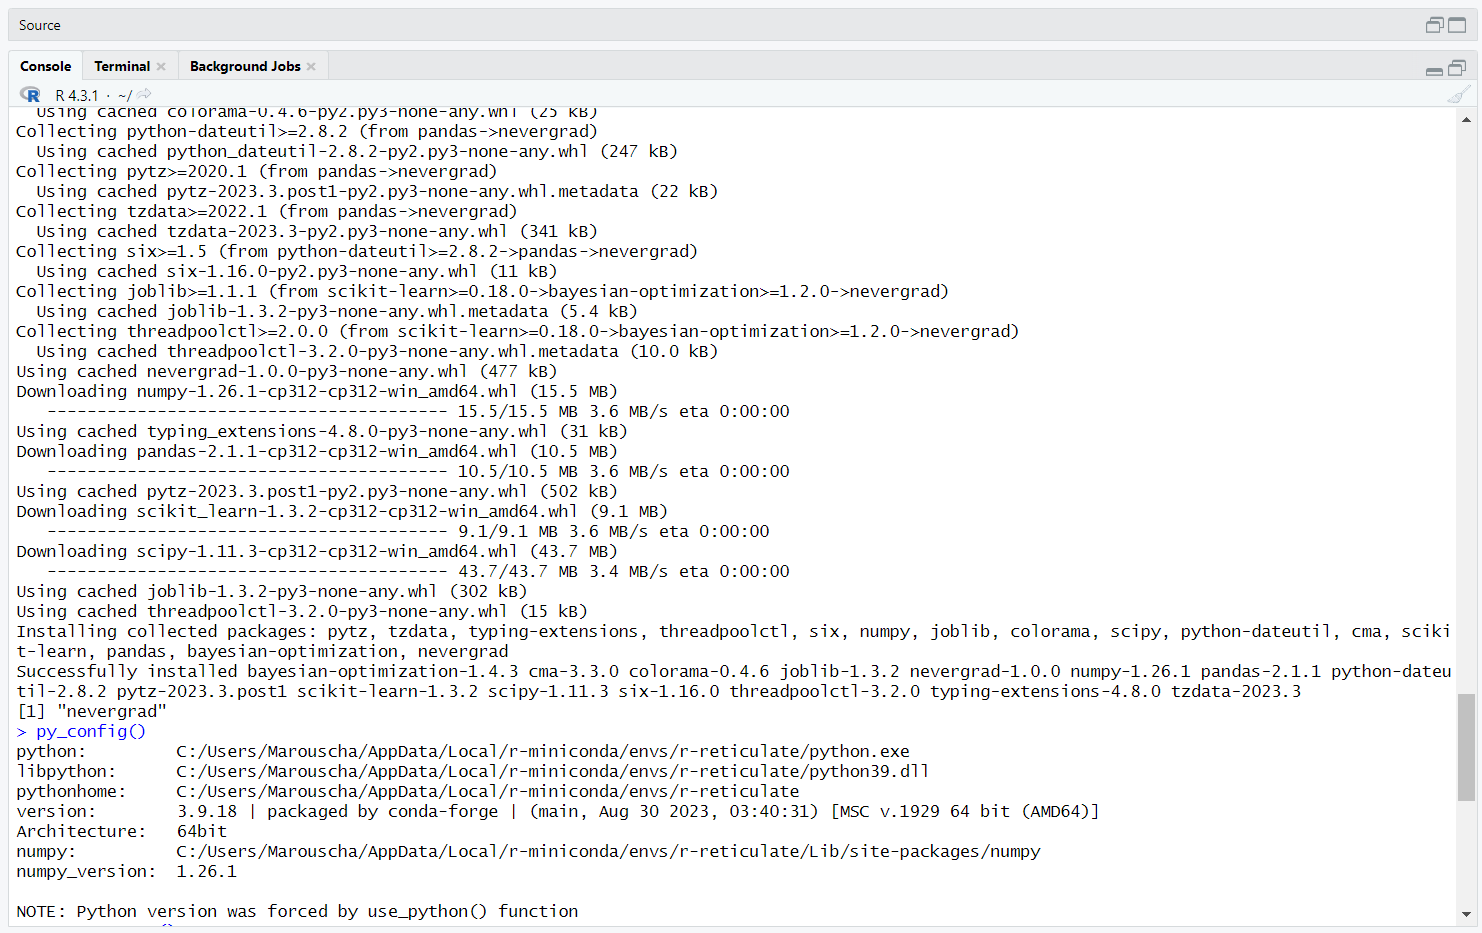Clear the console using the broom icon
The image size is (1482, 933).
1458,94
